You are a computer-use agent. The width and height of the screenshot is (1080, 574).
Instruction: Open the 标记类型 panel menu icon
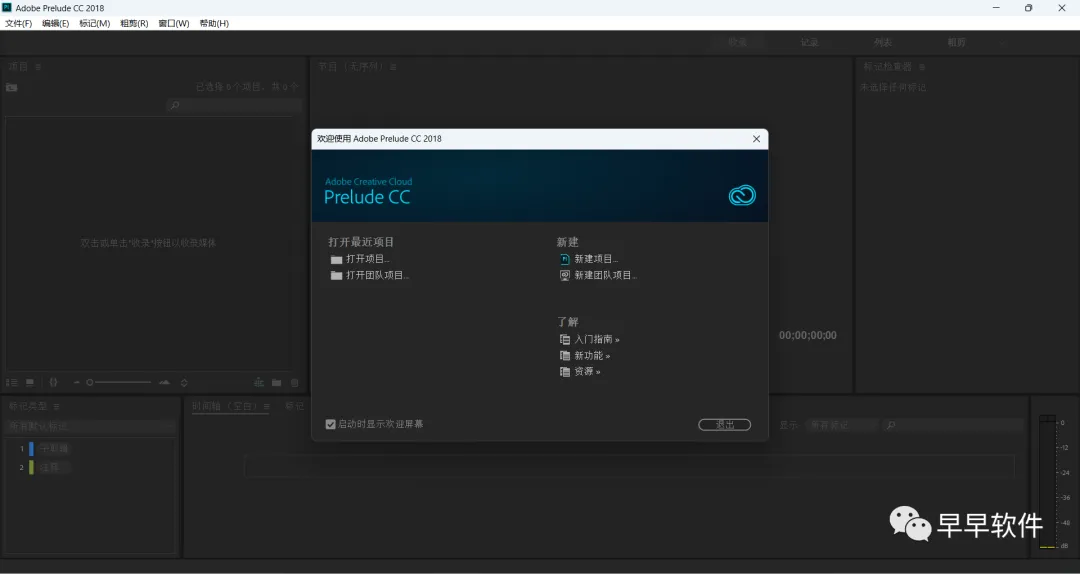coord(56,407)
